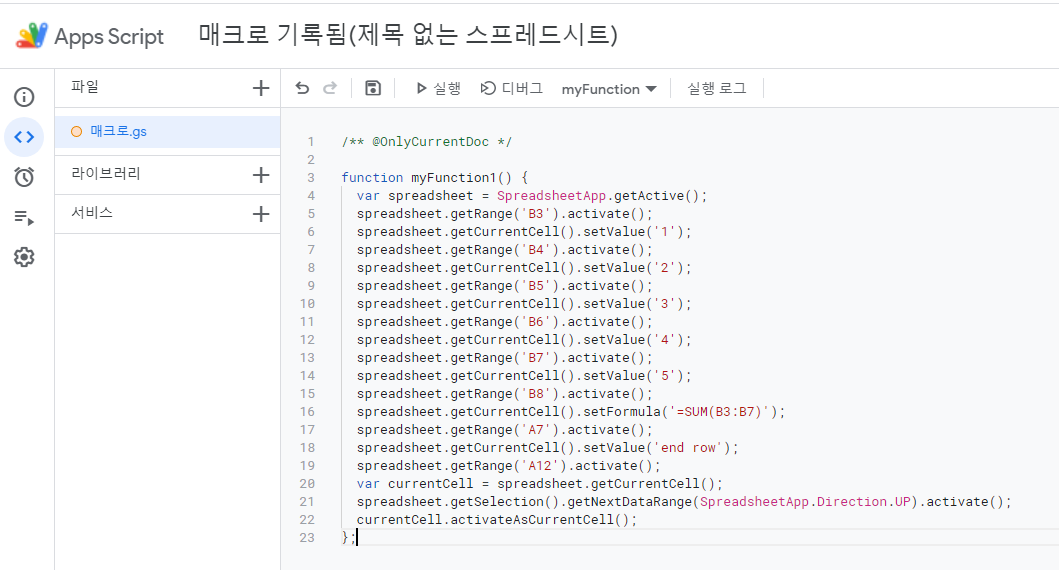Start debugging with 디버그 button
The image size is (1059, 570).
coord(511,88)
